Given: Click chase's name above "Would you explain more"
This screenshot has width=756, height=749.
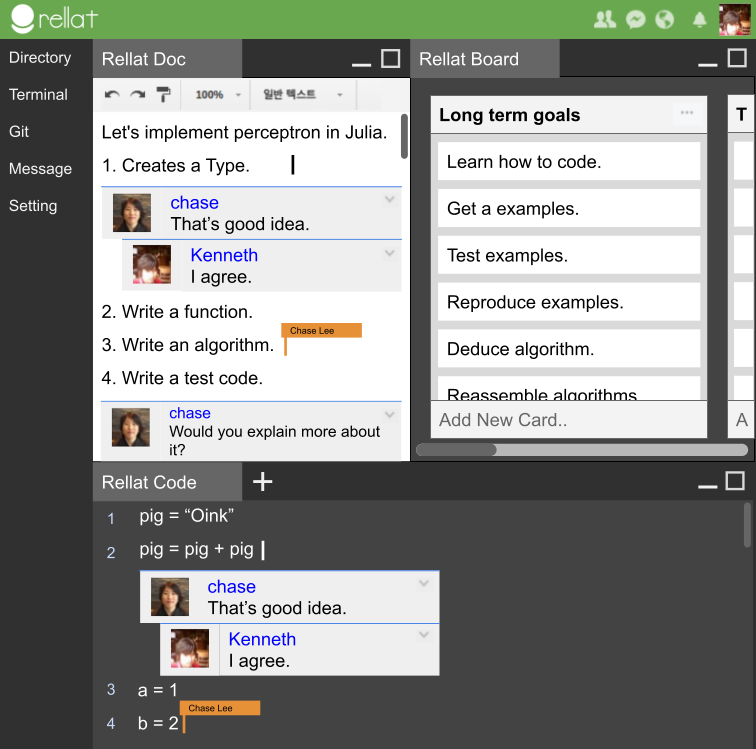Looking at the screenshot, I should 190,413.
